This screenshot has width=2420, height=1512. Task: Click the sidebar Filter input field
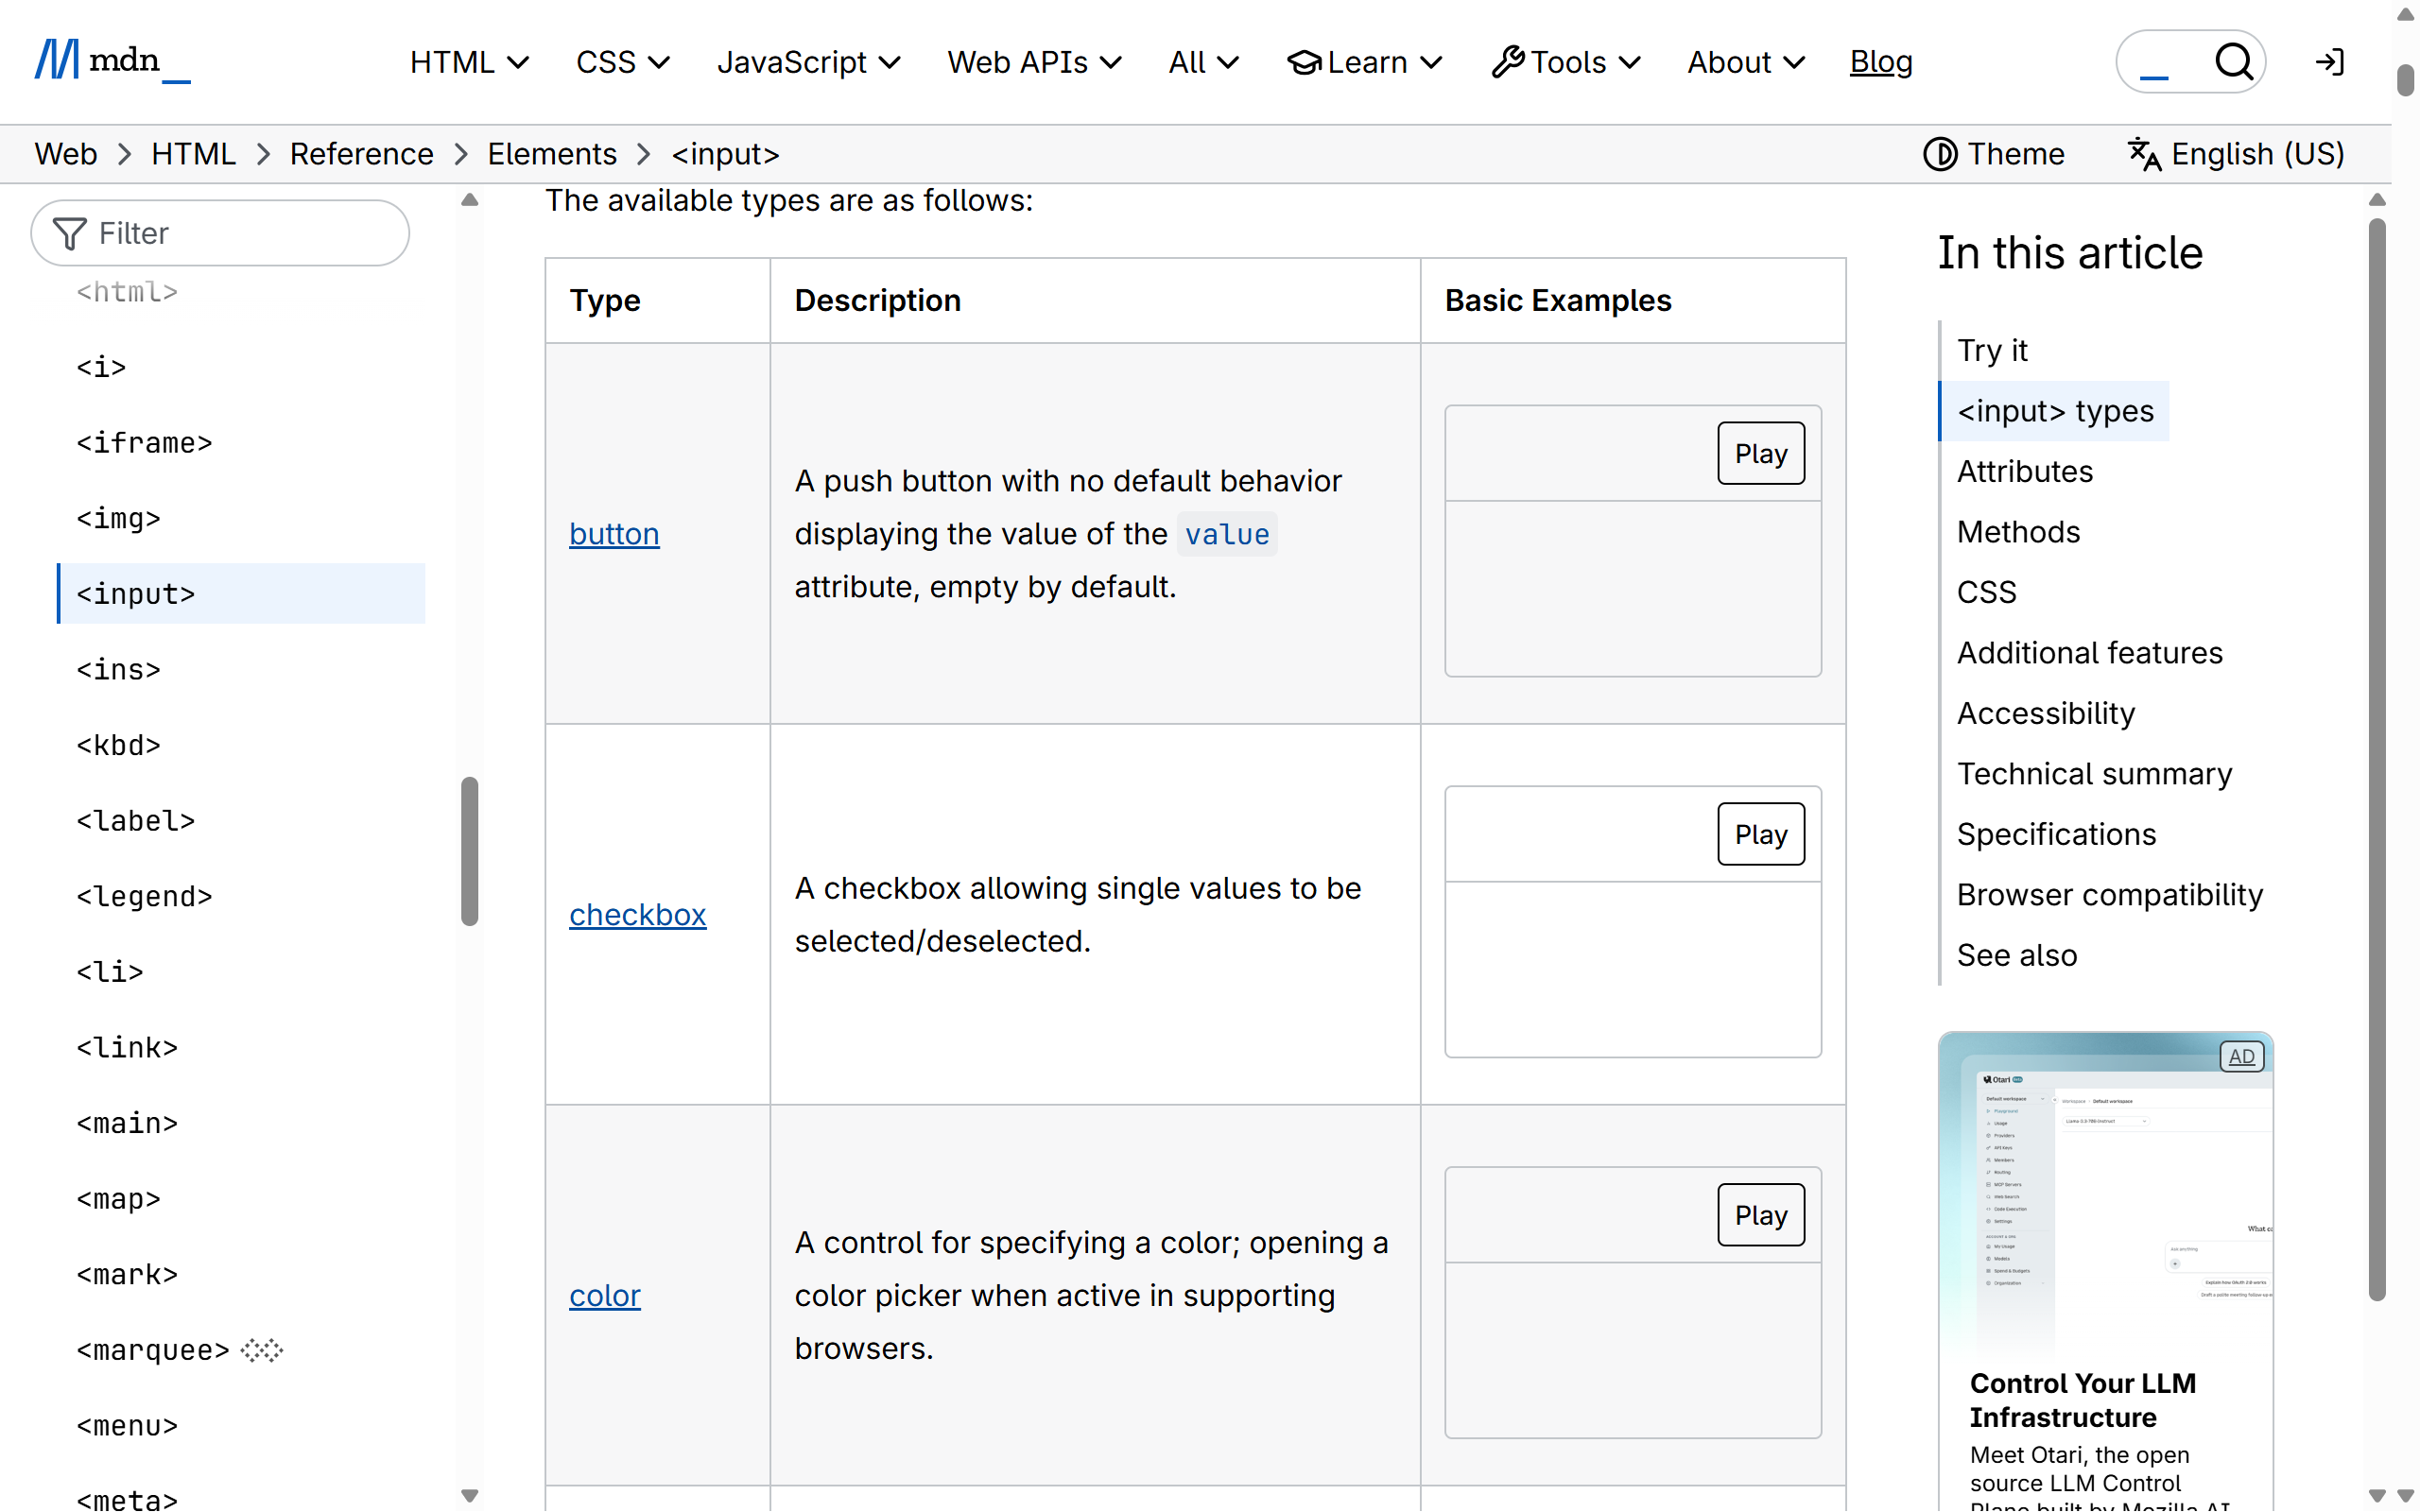tap(220, 233)
